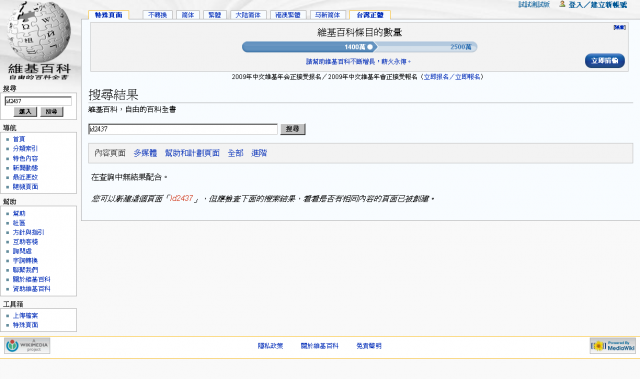Click the sidebar 搜尋 search button

[x=51, y=112]
